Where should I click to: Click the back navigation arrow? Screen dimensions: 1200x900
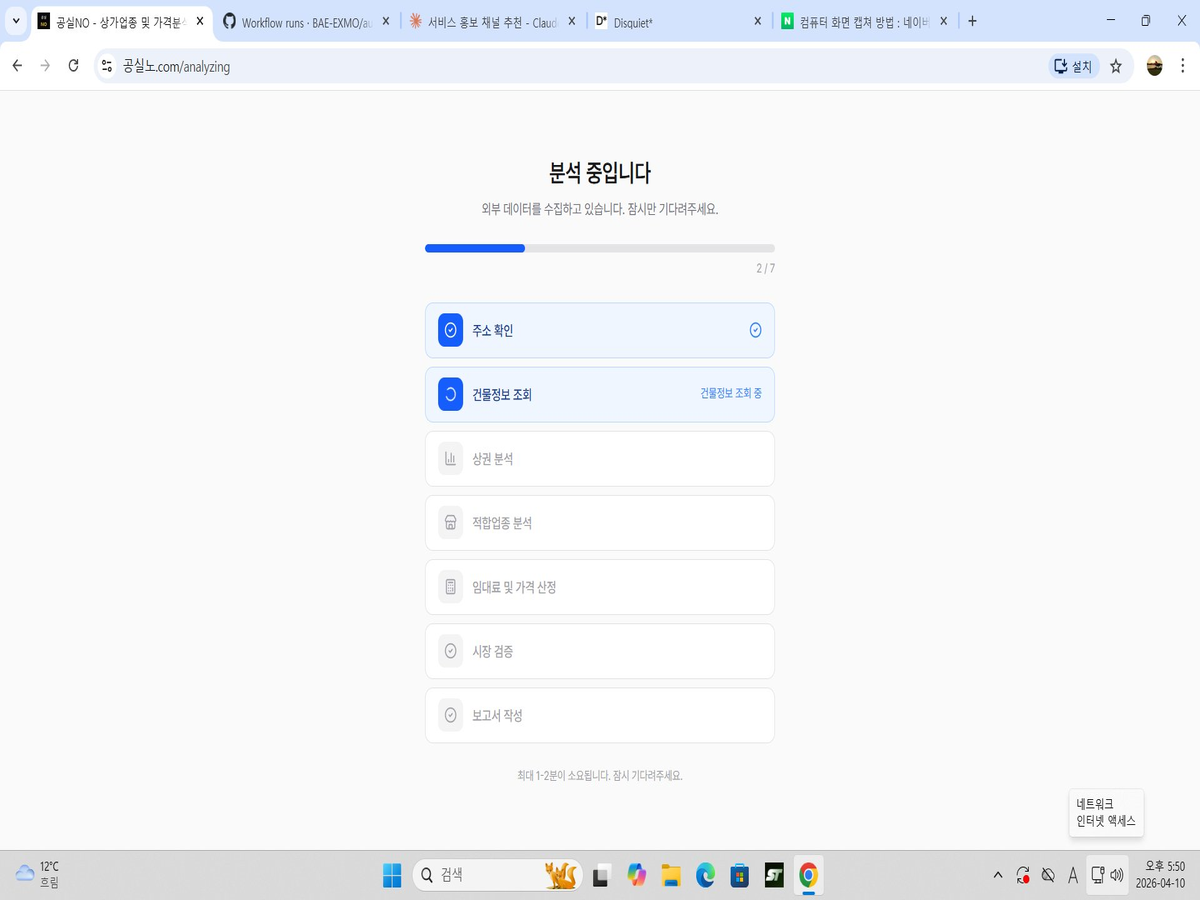point(17,66)
